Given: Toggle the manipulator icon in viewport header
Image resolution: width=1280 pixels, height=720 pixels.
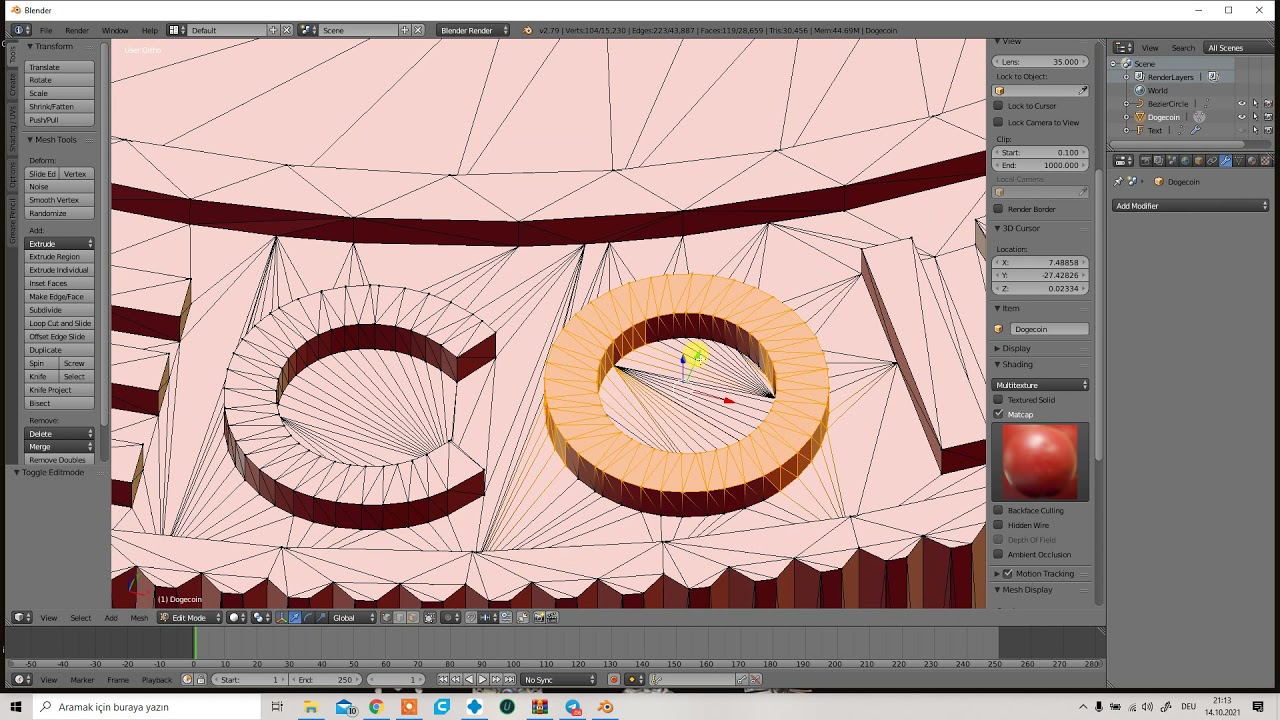Looking at the screenshot, I should [282, 618].
